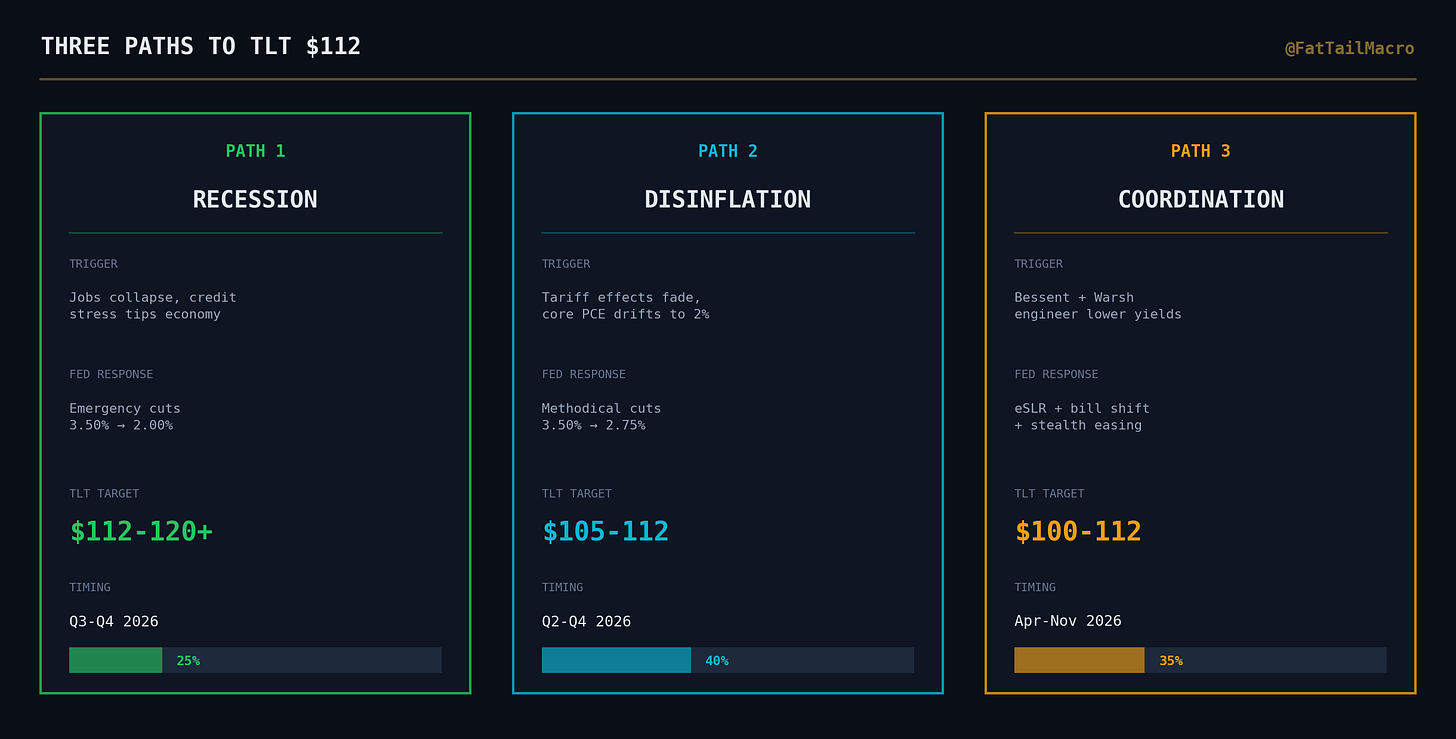Click the @FatTailMacro handle
1456x739 pixels.
tap(1350, 47)
